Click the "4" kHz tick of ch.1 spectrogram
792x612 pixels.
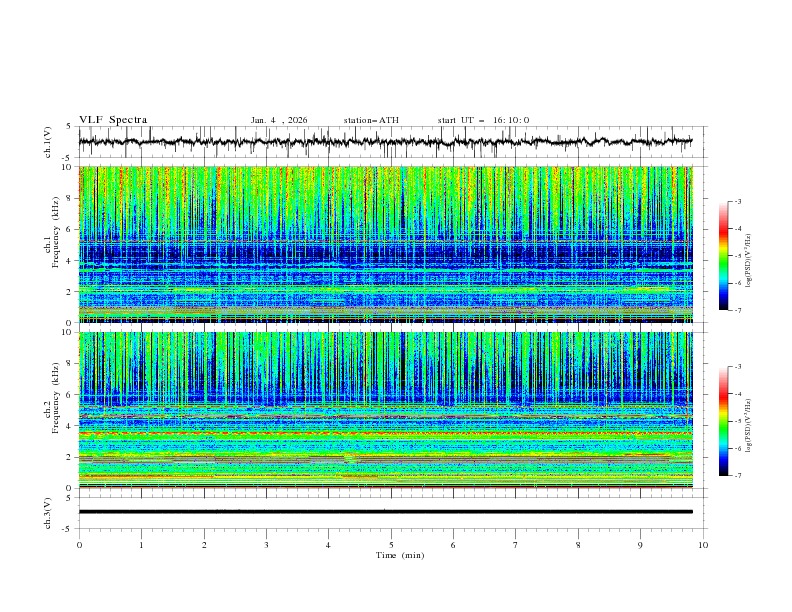click(70, 261)
